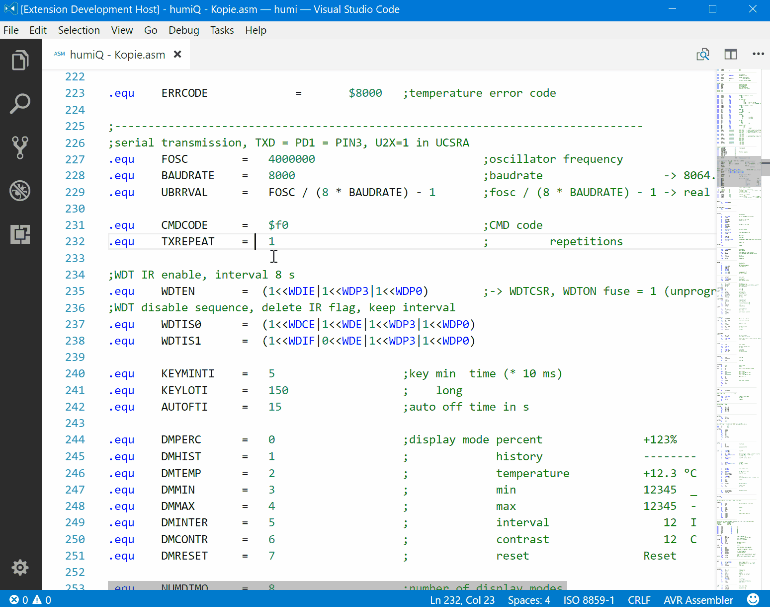The width and height of the screenshot is (770, 607).
Task: Open the Tasks menu
Action: 222,30
